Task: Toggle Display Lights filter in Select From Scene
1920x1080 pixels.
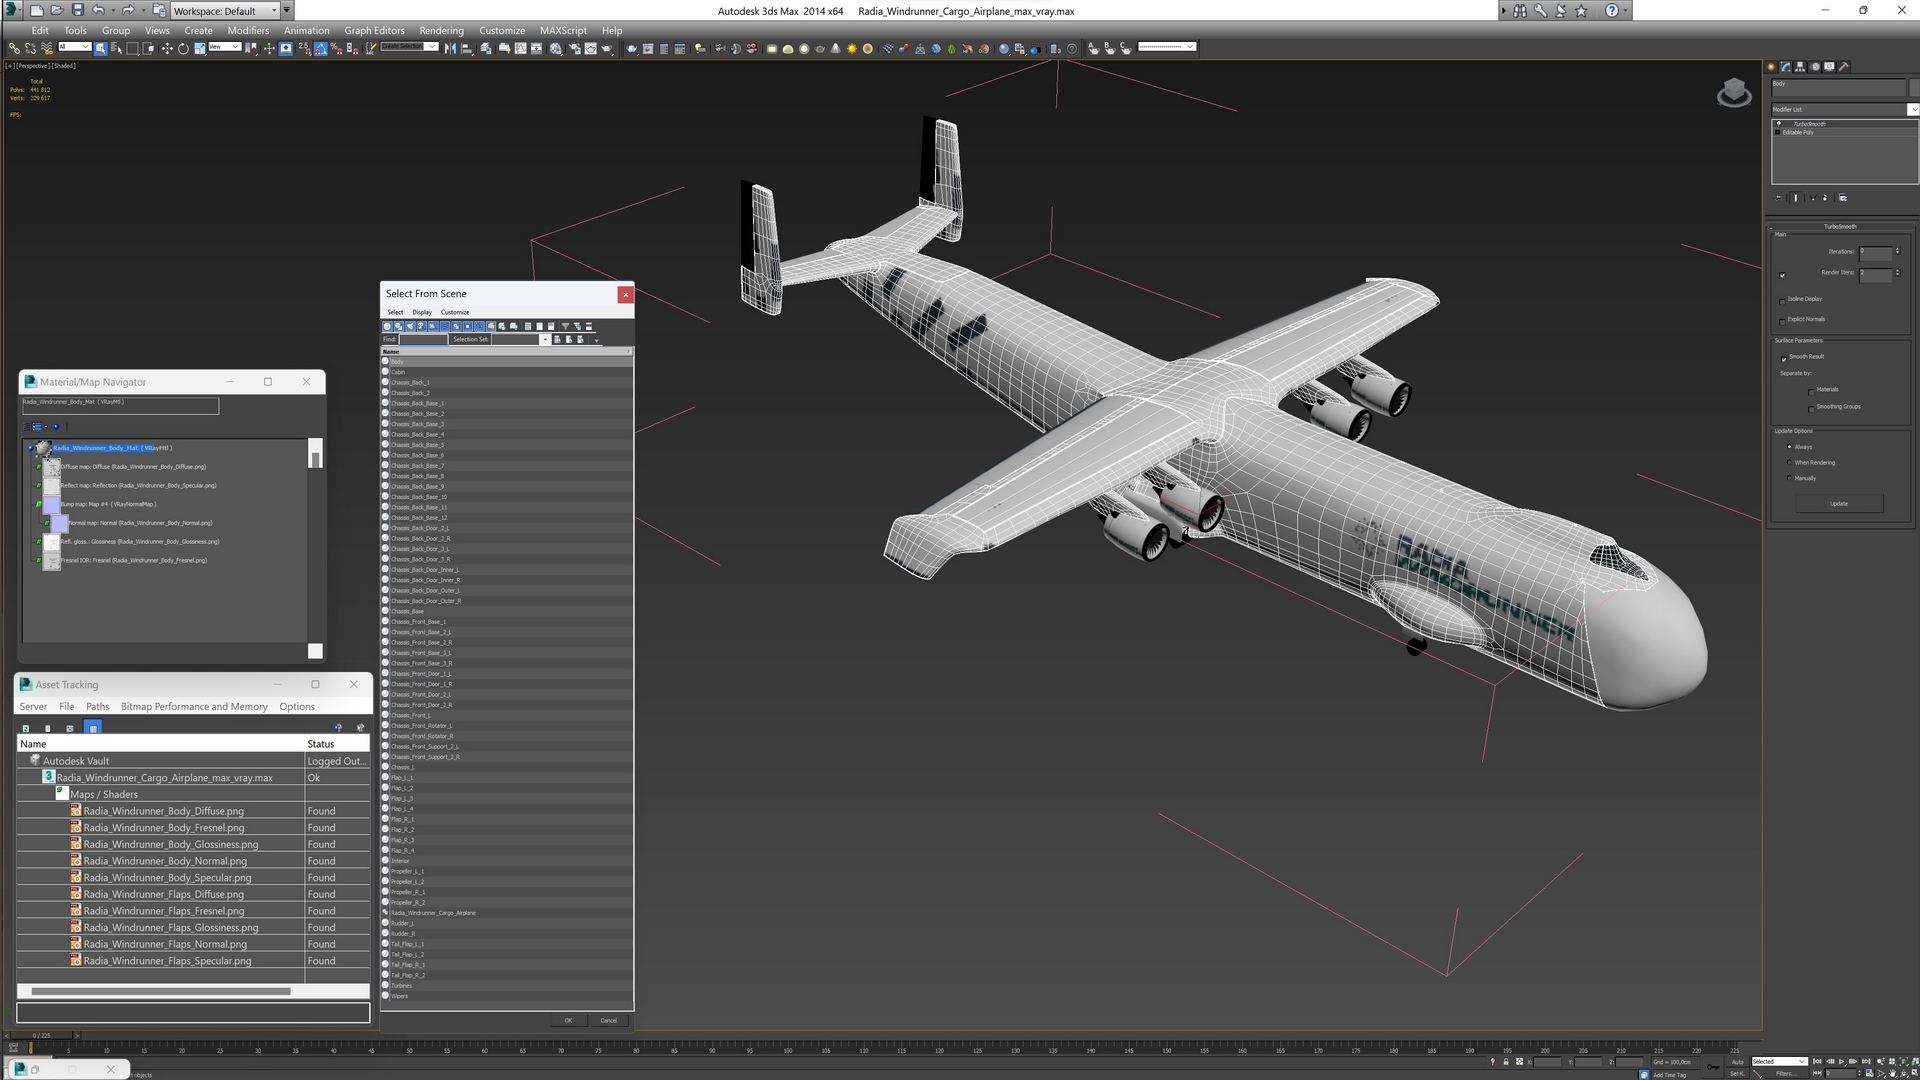Action: coord(410,326)
